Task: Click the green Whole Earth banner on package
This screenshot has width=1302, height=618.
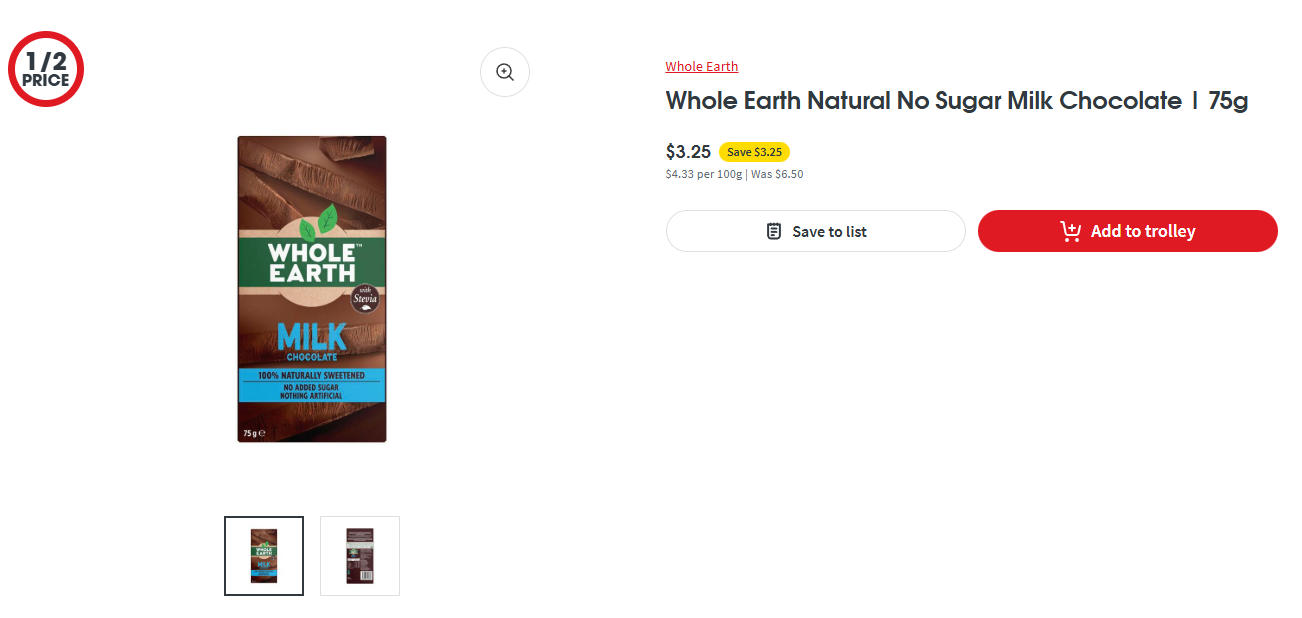Action: point(311,262)
